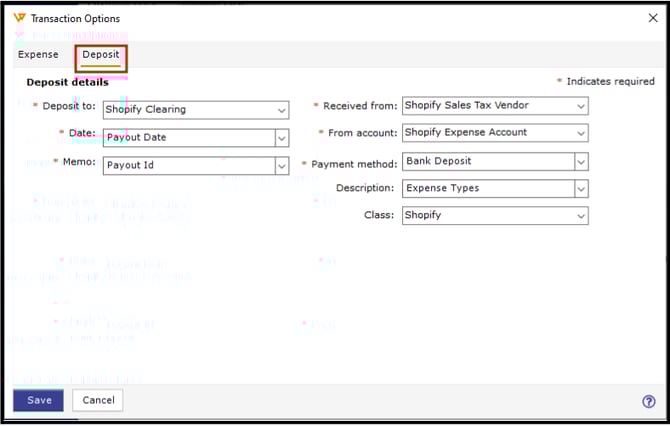
Task: Close the Transaction Options dialog
Action: tap(653, 18)
